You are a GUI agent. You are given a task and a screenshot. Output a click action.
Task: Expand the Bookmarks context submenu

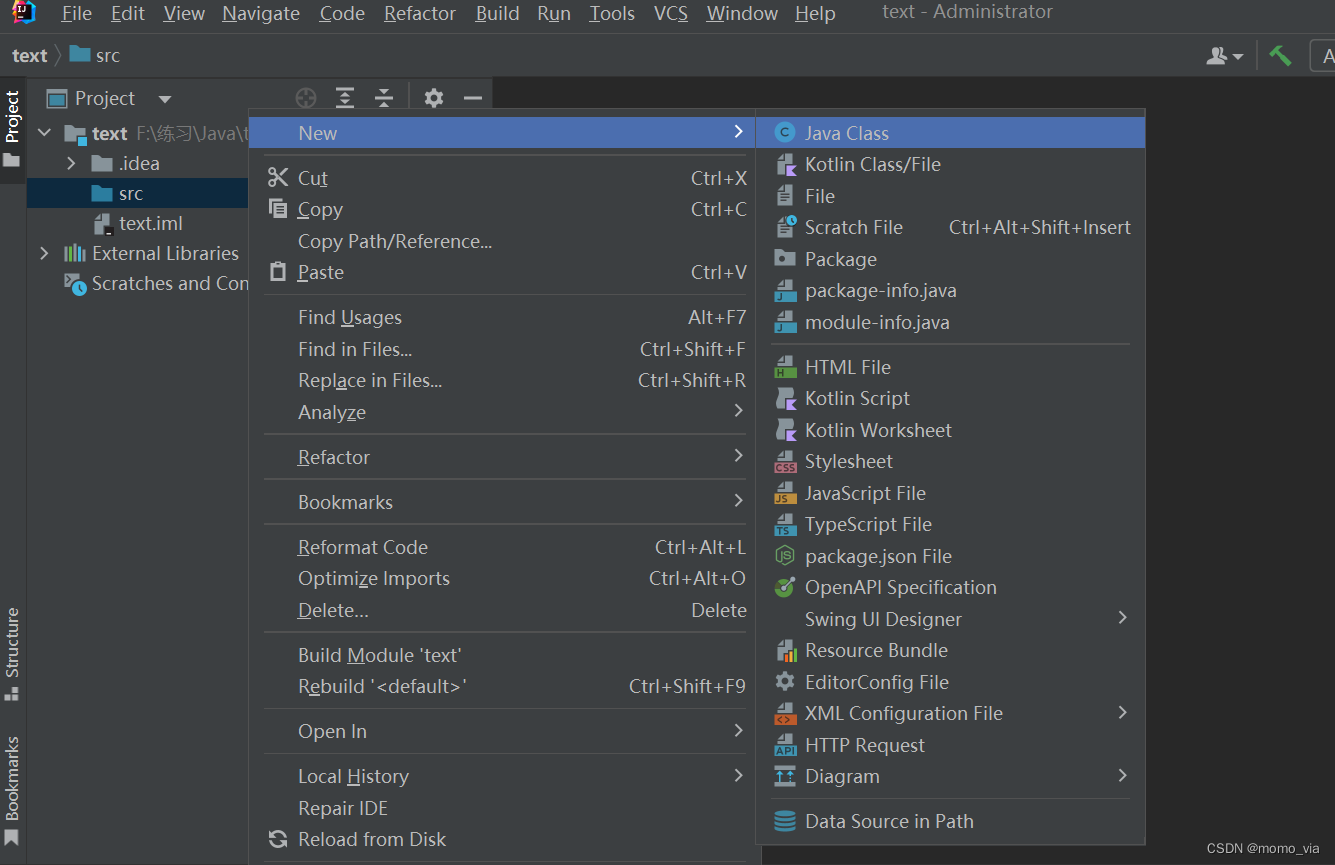click(x=502, y=502)
